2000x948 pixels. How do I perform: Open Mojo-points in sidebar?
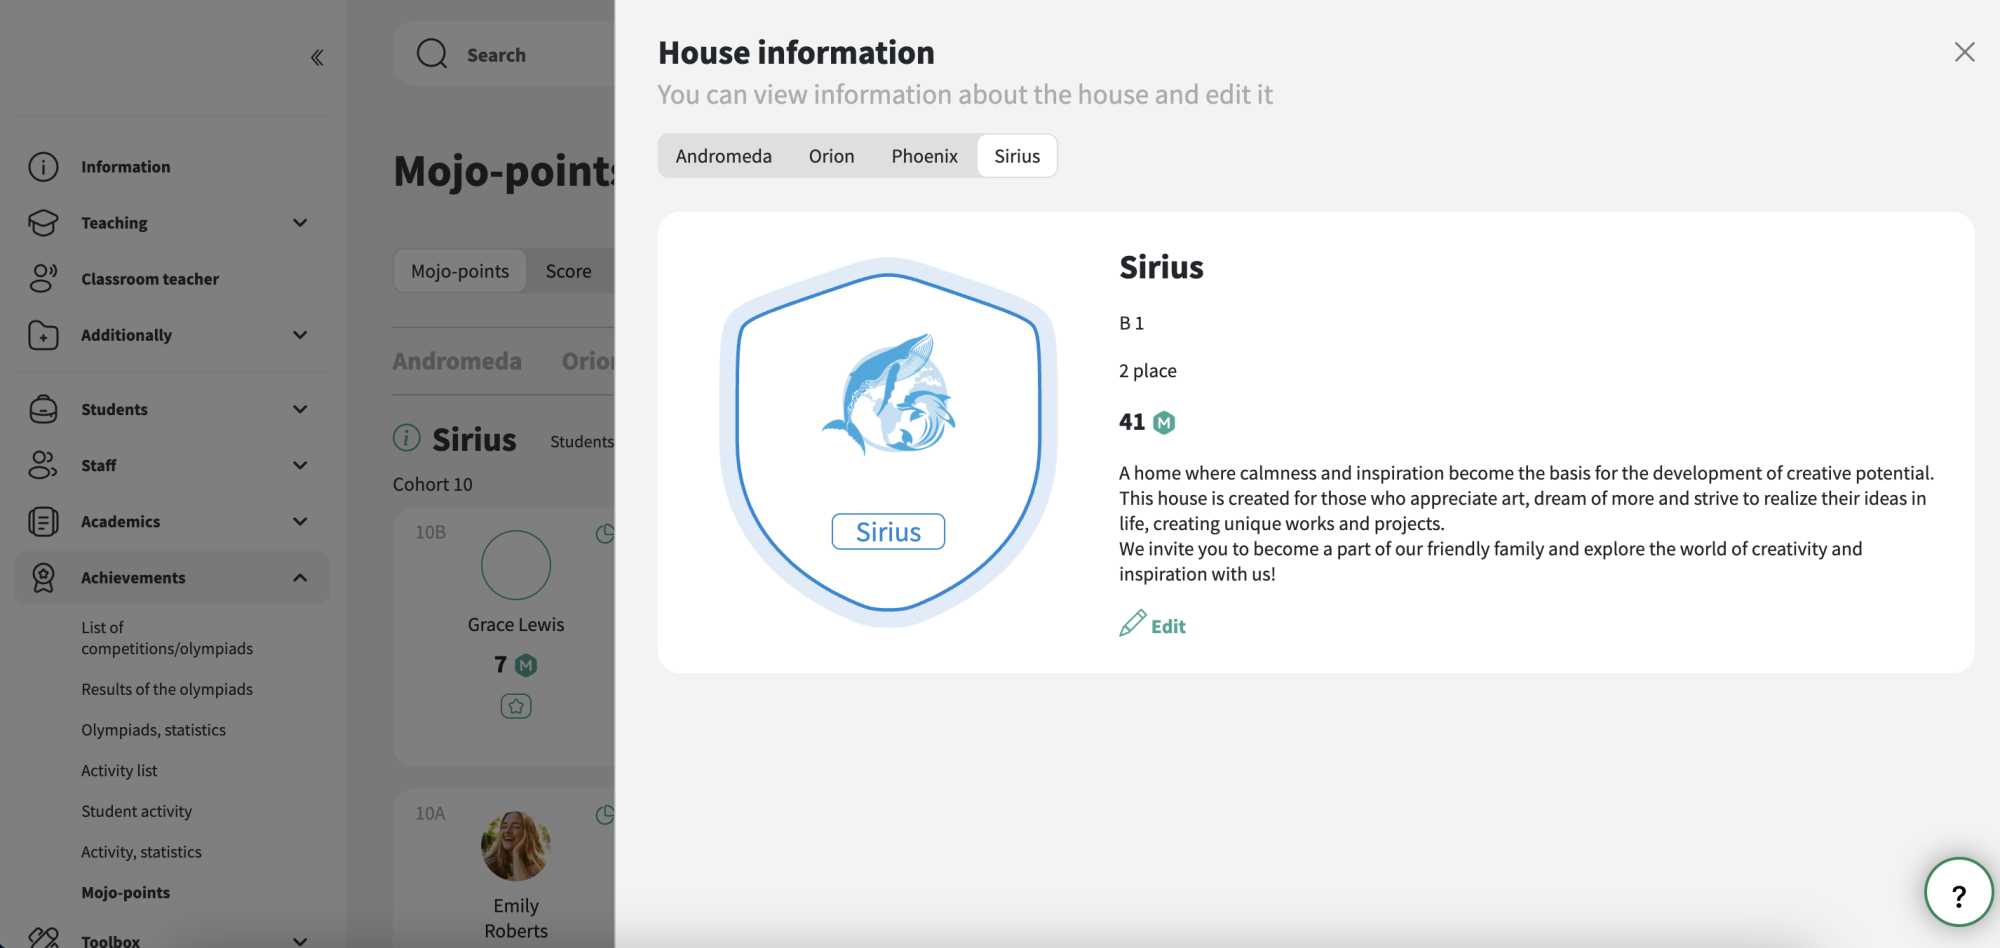tap(125, 892)
